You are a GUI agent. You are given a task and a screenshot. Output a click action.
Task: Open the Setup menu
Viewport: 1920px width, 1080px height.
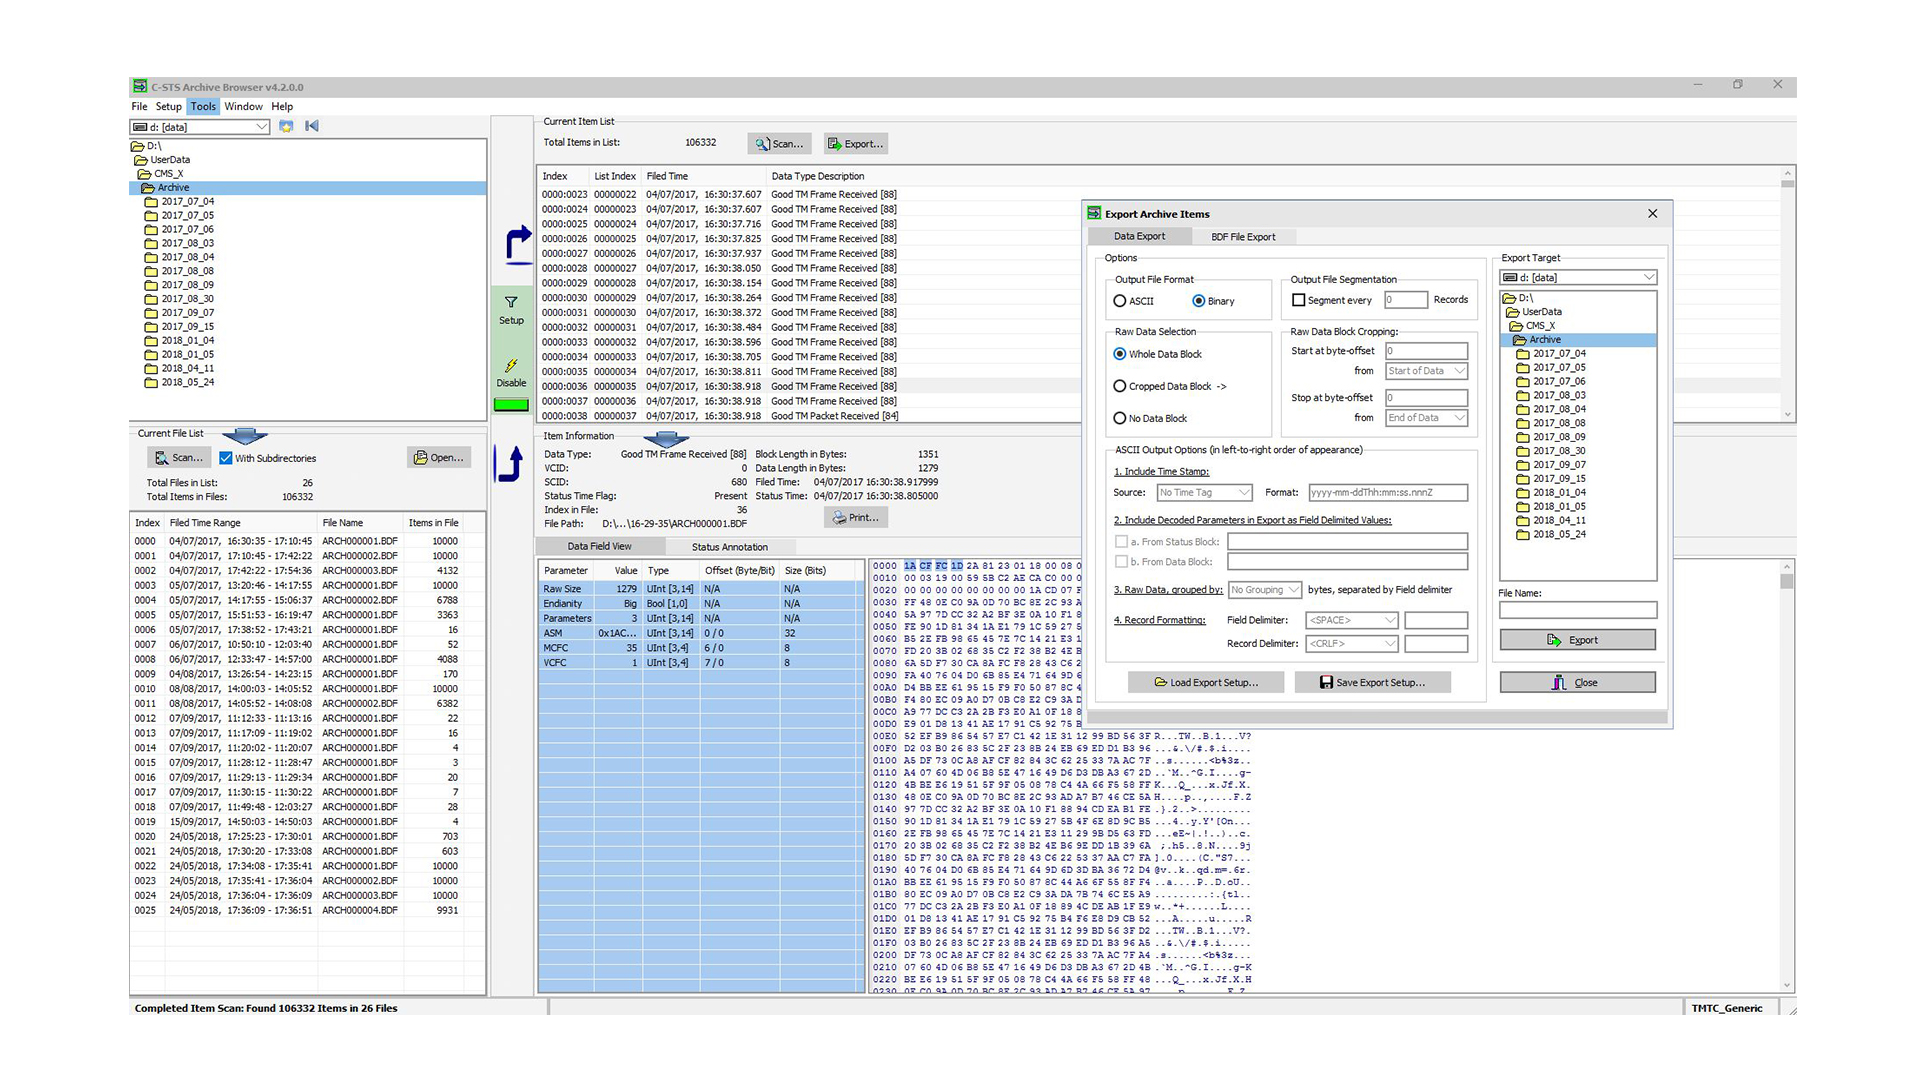click(168, 106)
